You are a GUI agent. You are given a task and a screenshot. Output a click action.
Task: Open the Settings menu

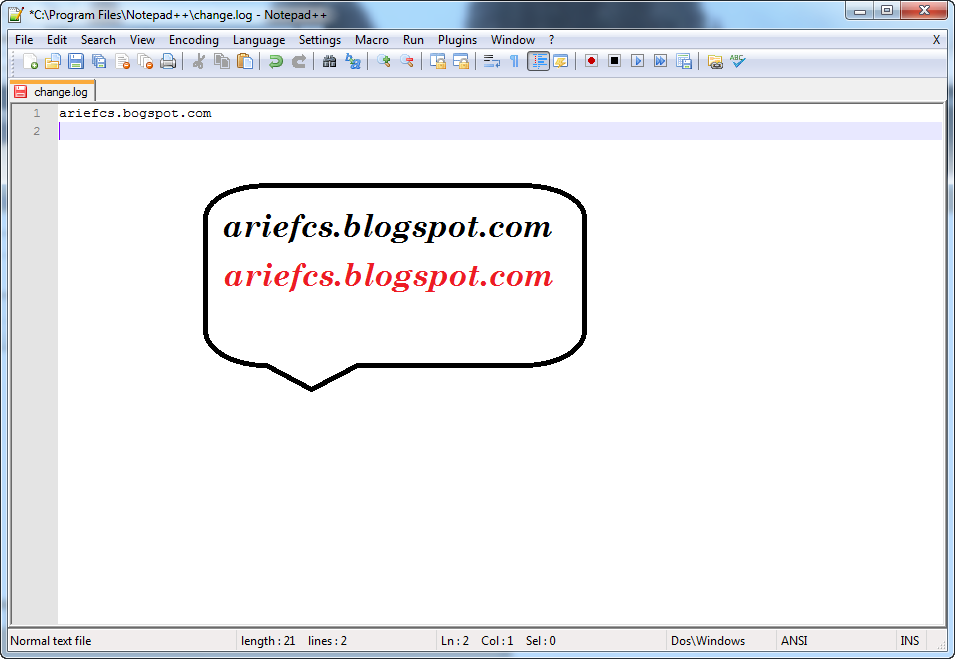coord(320,40)
